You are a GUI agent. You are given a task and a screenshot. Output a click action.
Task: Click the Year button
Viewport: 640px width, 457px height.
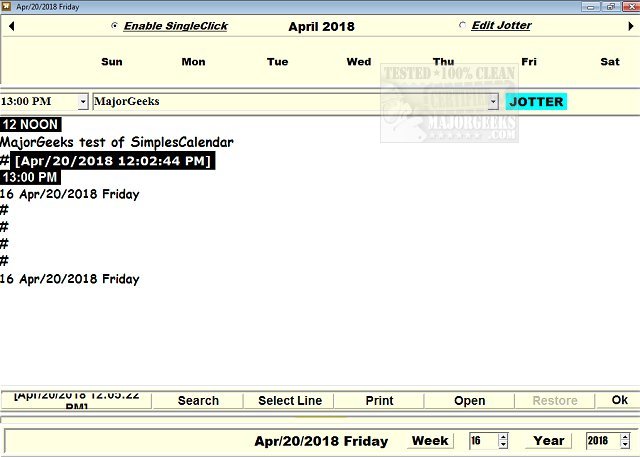pos(549,441)
